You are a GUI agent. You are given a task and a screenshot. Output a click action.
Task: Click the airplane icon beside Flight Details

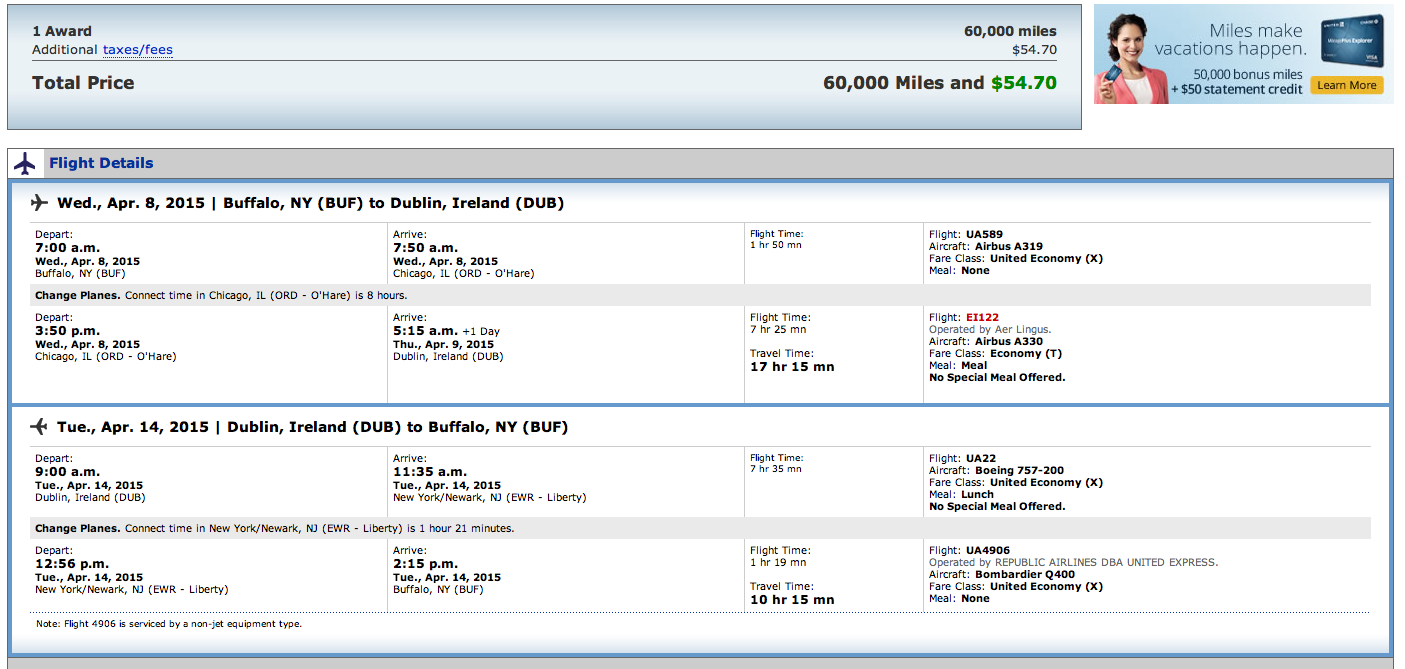pos(25,163)
